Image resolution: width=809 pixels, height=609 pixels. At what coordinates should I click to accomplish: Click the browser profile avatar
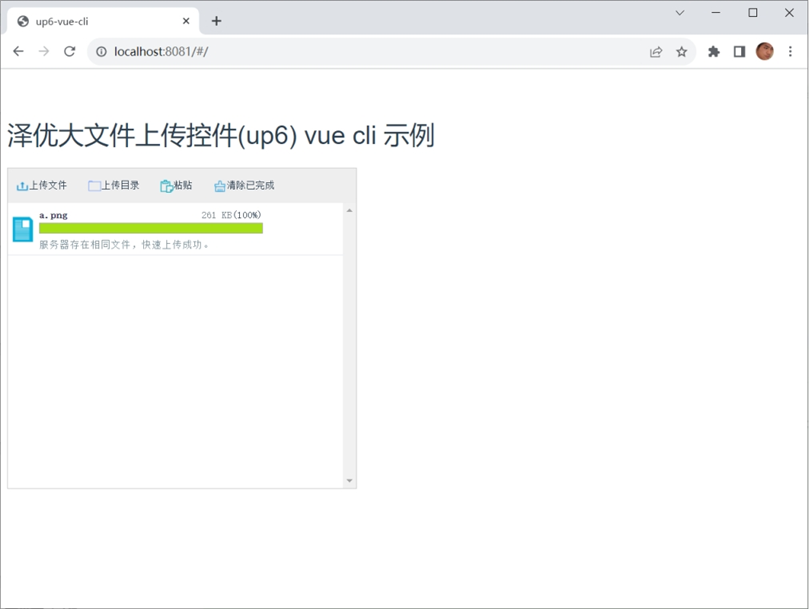764,51
